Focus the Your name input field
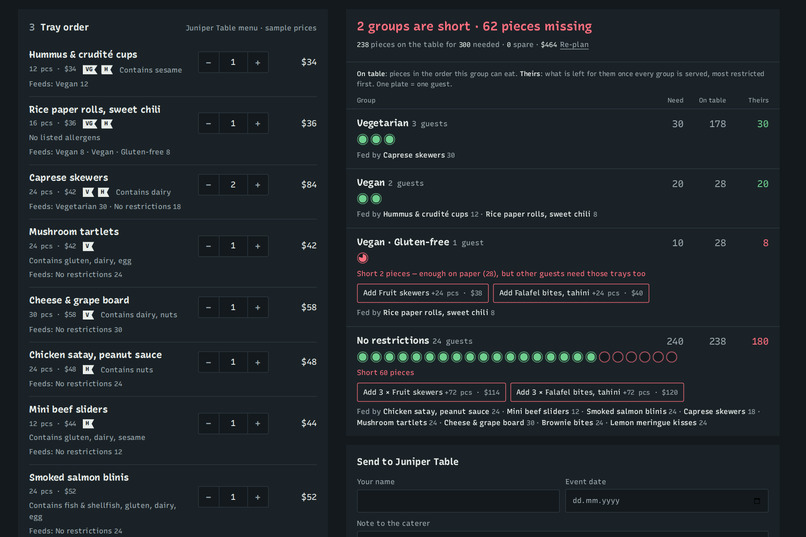This screenshot has width=806, height=537. pos(458,501)
